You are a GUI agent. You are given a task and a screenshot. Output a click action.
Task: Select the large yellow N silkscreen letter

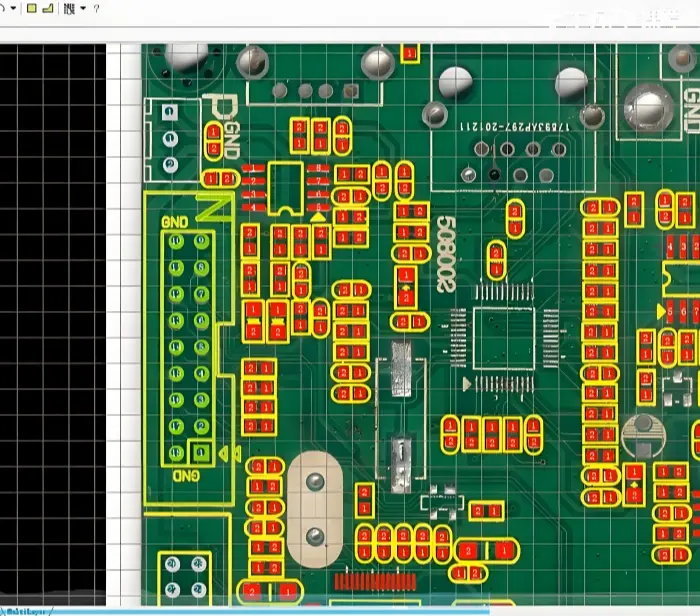211,208
